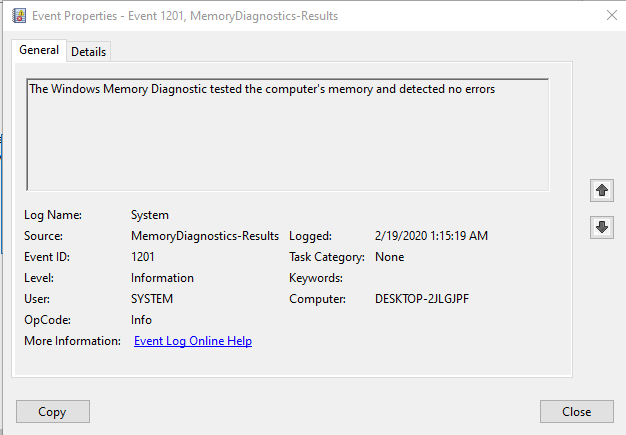Select the Source value MemoryDiagnostics-Results
626x435 pixels.
[205, 236]
